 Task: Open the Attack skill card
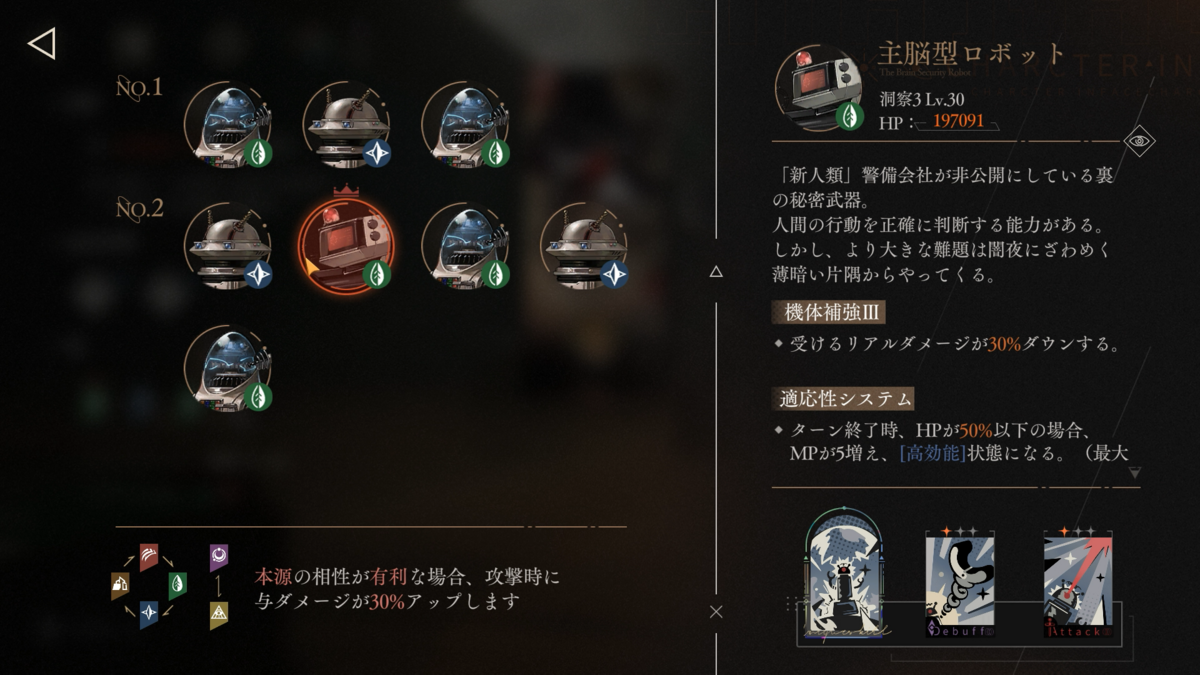pyautogui.click(x=1078, y=585)
